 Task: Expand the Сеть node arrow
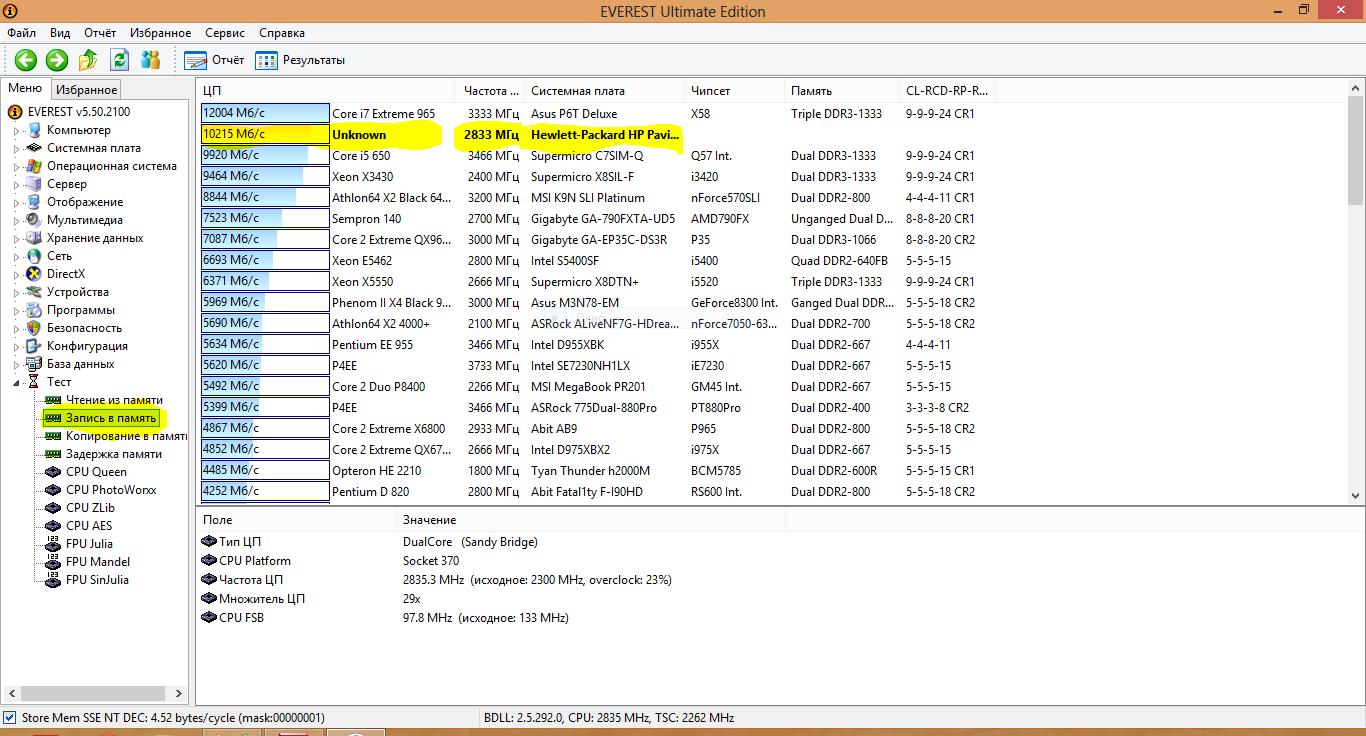[x=16, y=257]
